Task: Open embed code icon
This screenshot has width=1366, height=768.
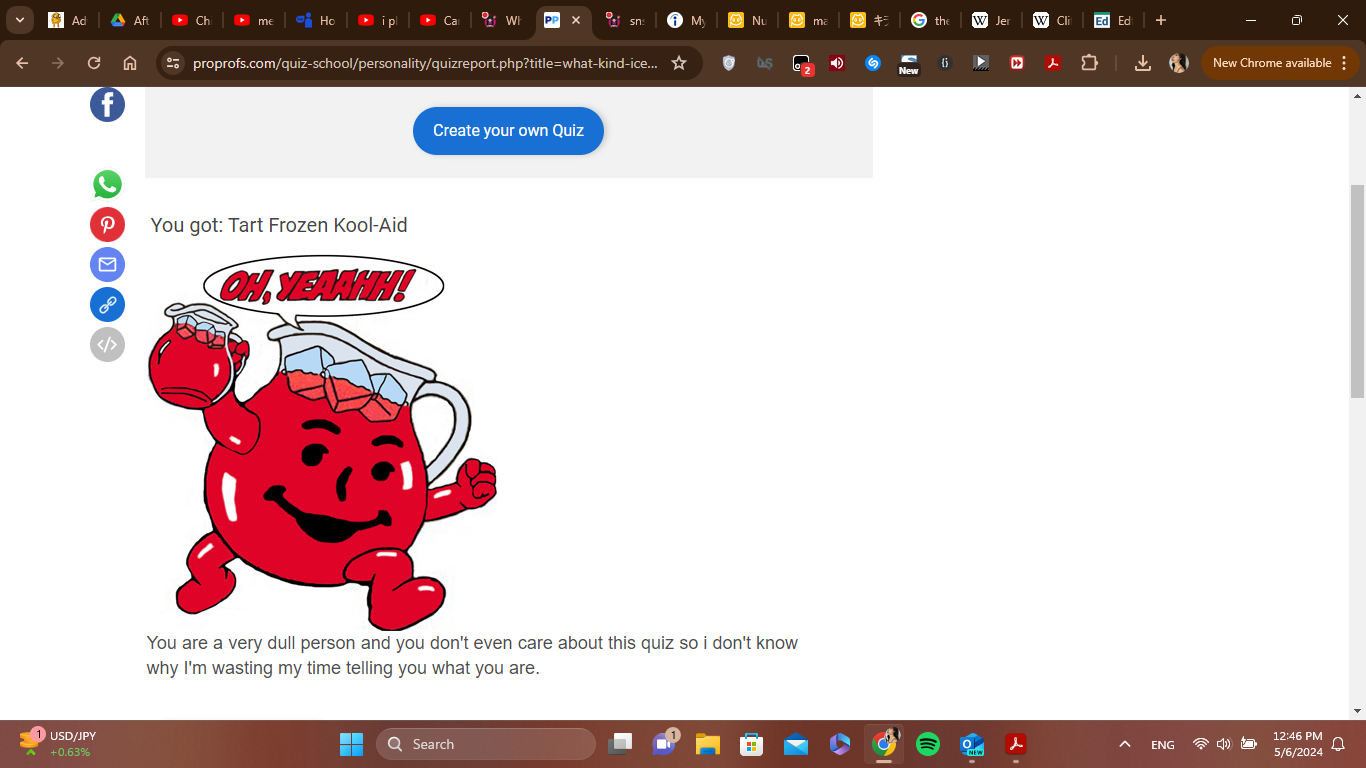Action: tap(107, 344)
